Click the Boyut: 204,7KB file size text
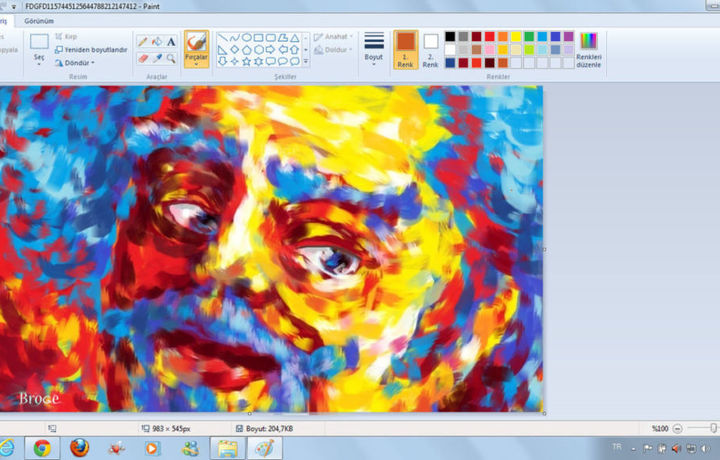 [x=270, y=429]
